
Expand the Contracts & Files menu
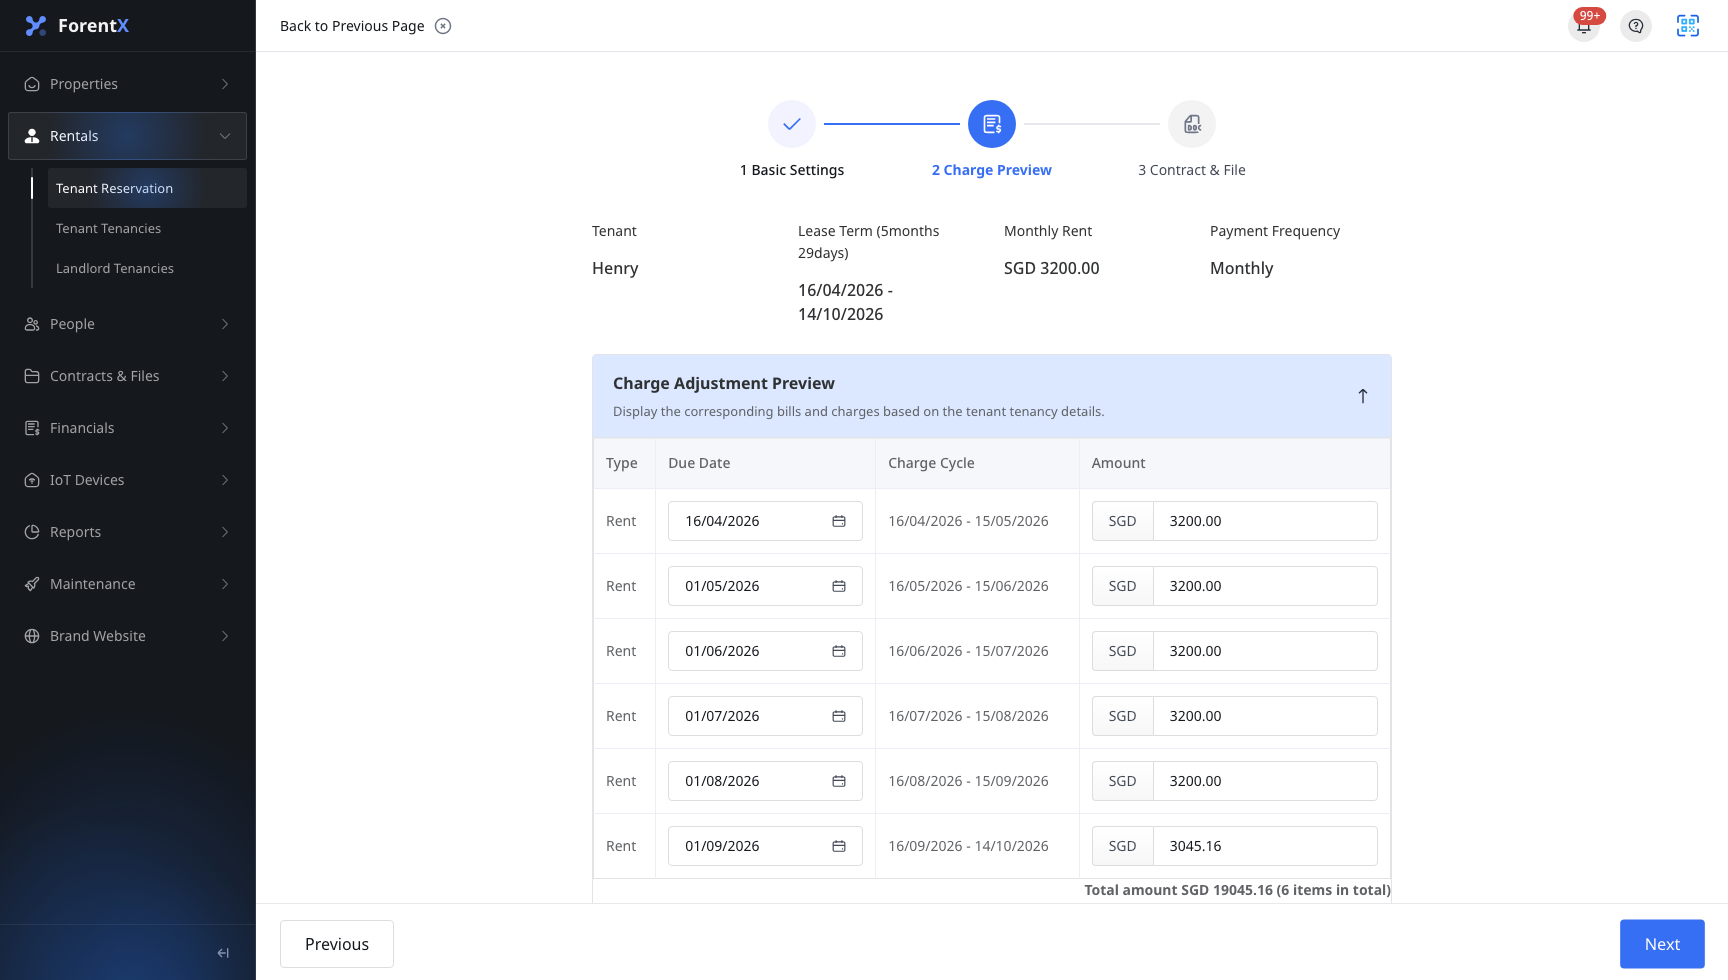127,376
